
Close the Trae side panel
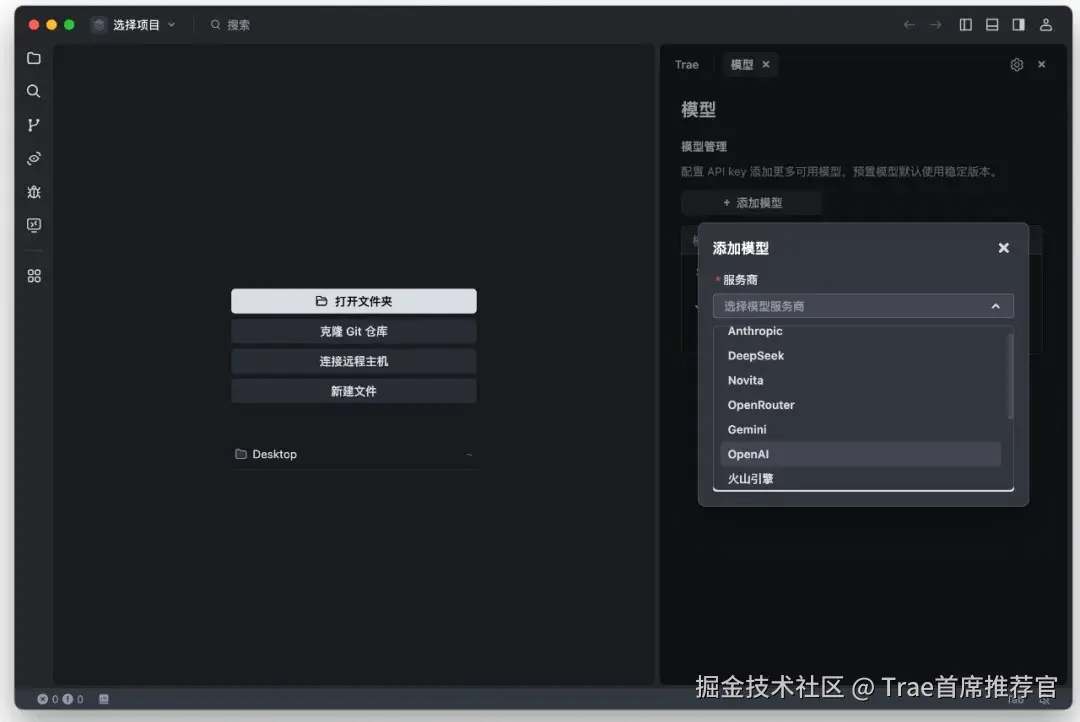pyautogui.click(x=1041, y=64)
